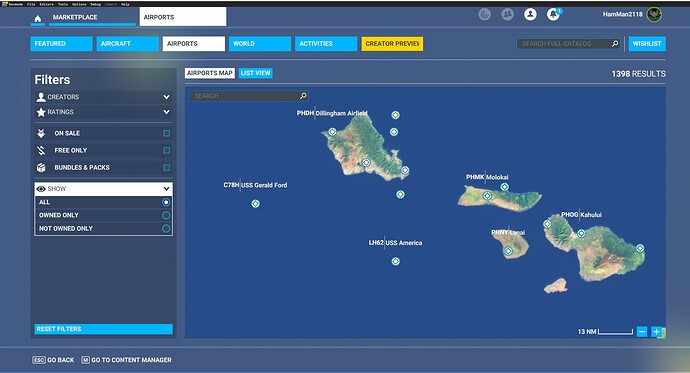Switch to the Activities category tab
This screenshot has width=690, height=373.
coord(326,44)
